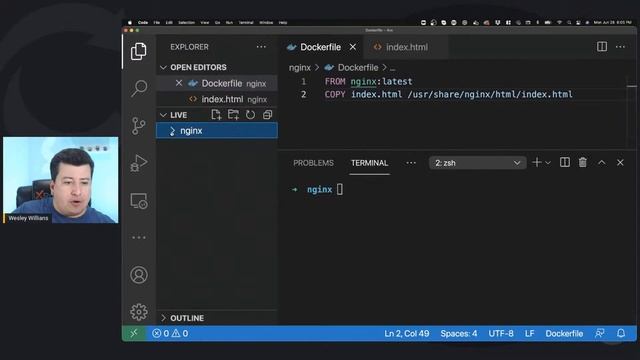Create a new terminal with plus icon

click(537, 162)
